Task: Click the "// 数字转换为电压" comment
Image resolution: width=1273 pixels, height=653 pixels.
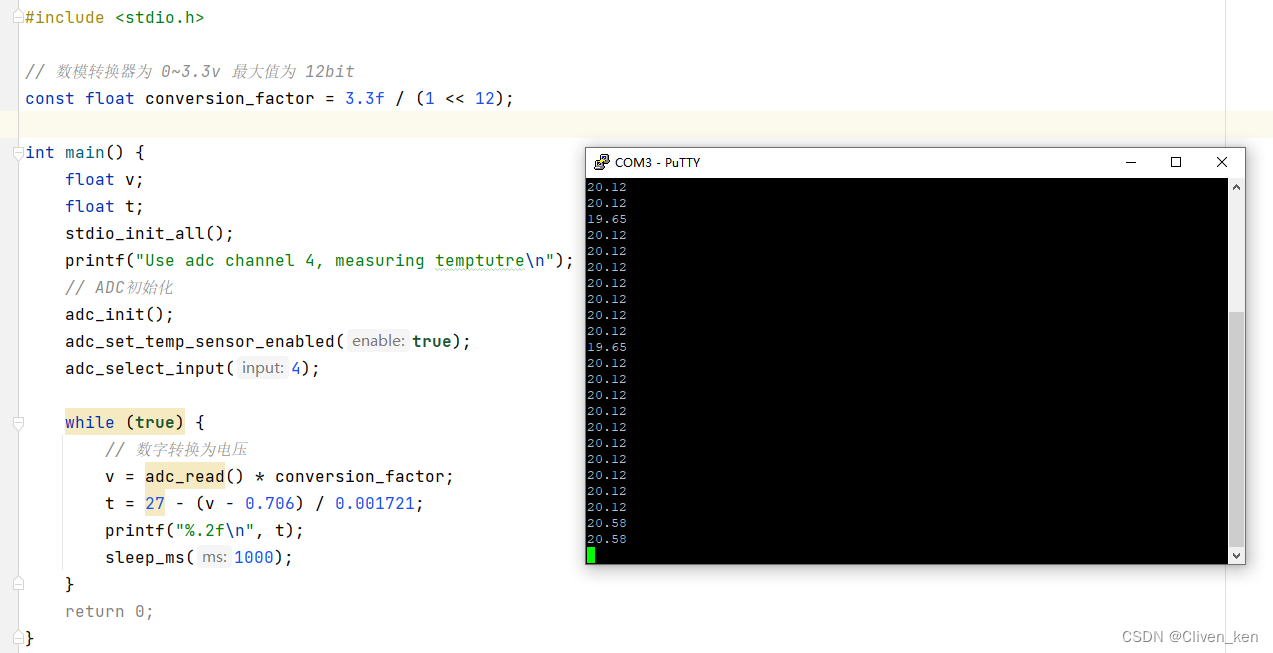Action: click(x=176, y=450)
